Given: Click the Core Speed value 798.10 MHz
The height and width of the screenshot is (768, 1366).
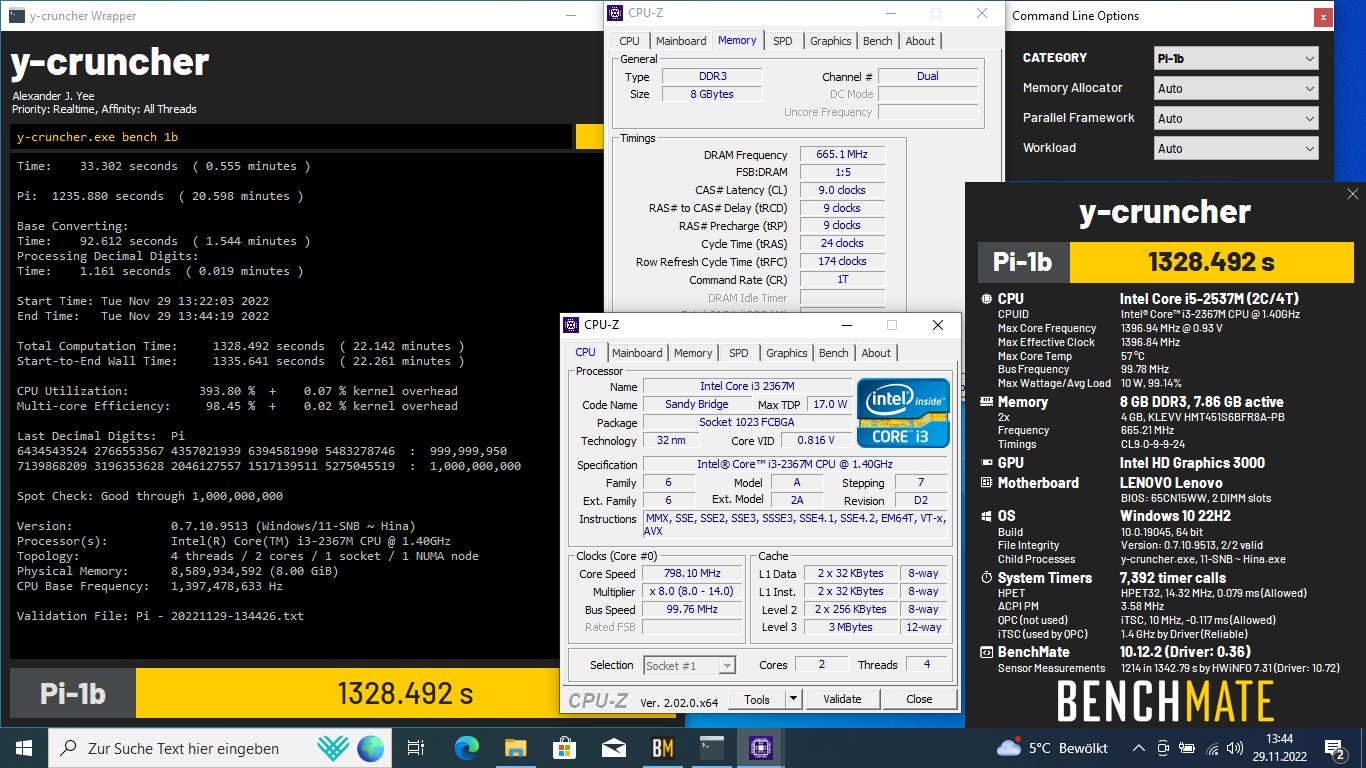Looking at the screenshot, I should [x=690, y=573].
